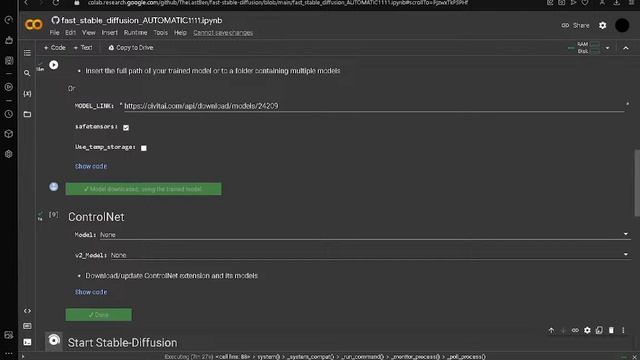Open the Insert menu
Viewport: 640px width, 360px height.
(109, 33)
